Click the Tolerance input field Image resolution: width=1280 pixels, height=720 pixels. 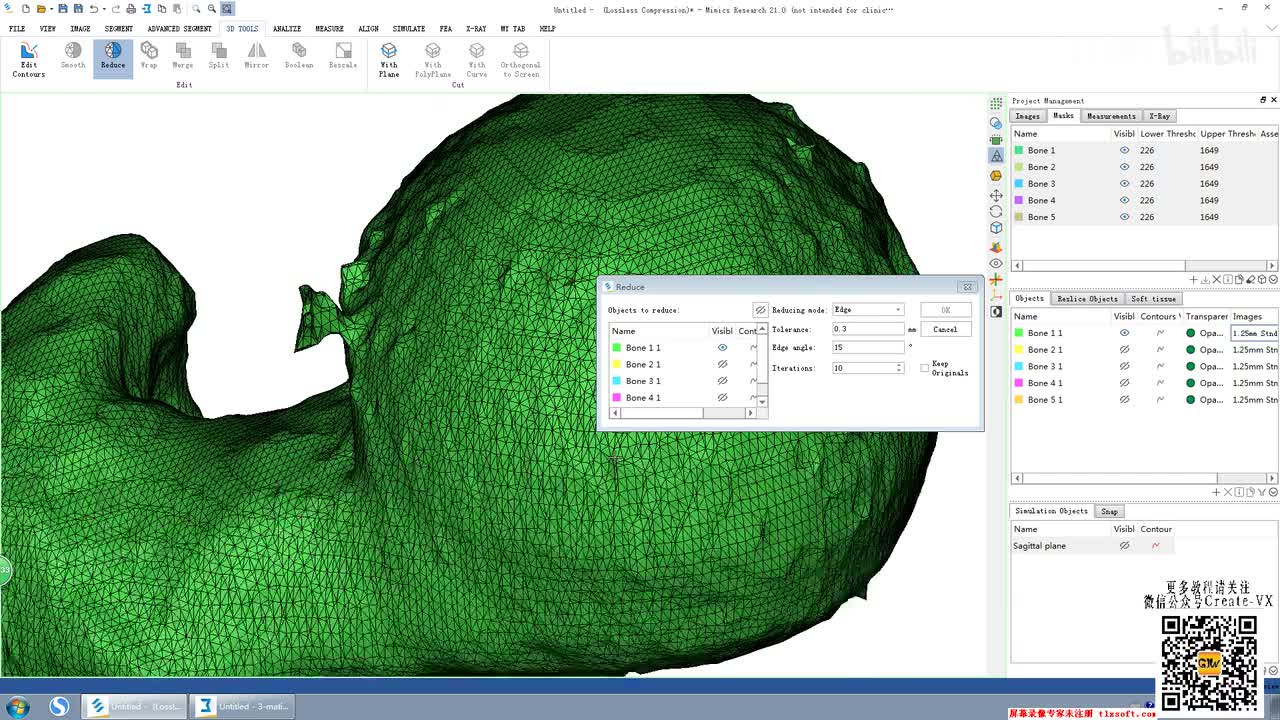click(x=867, y=329)
